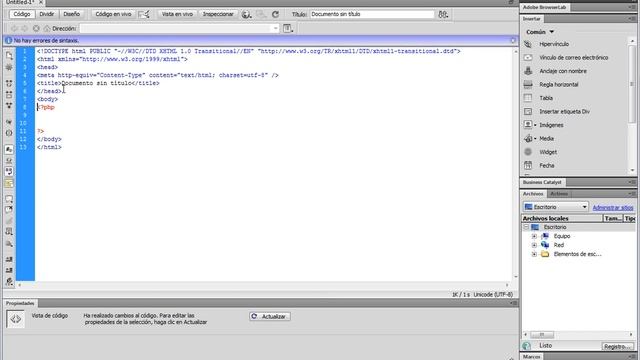The height and width of the screenshot is (360, 640).
Task: Show the Code Navigator icon
Action: (9, 67)
